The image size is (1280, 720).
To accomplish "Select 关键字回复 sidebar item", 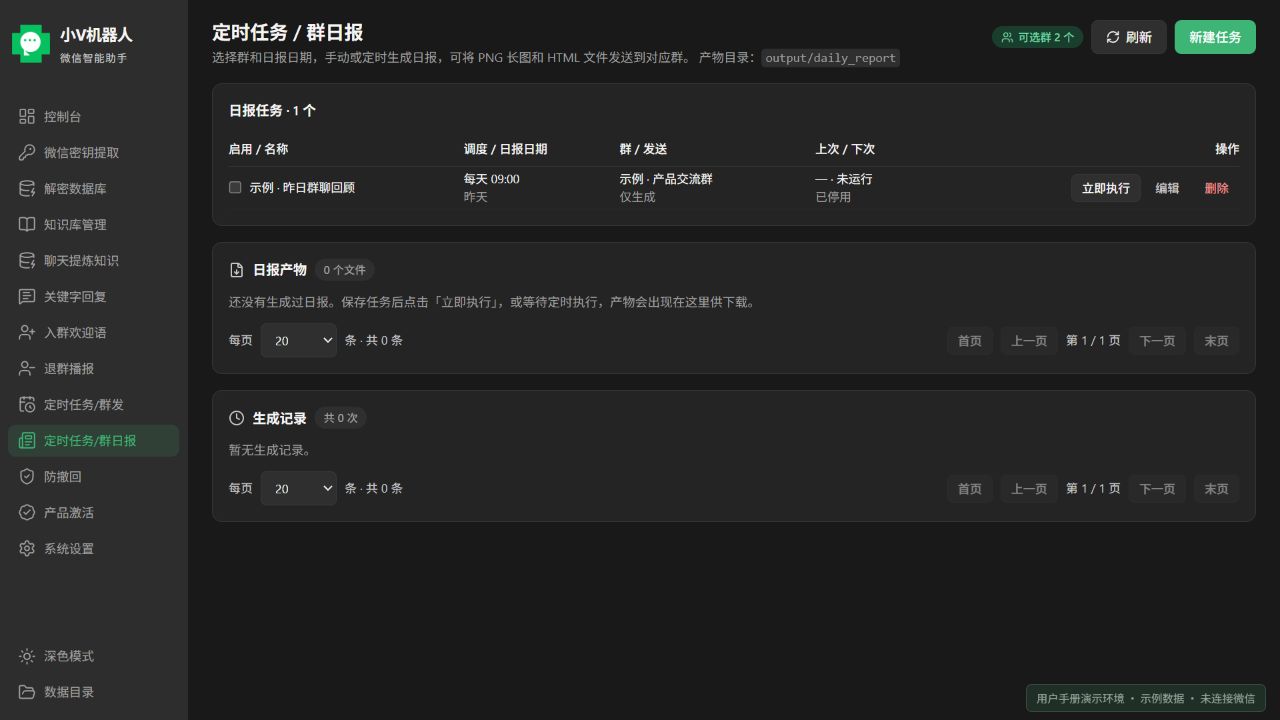I will pyautogui.click(x=94, y=297).
